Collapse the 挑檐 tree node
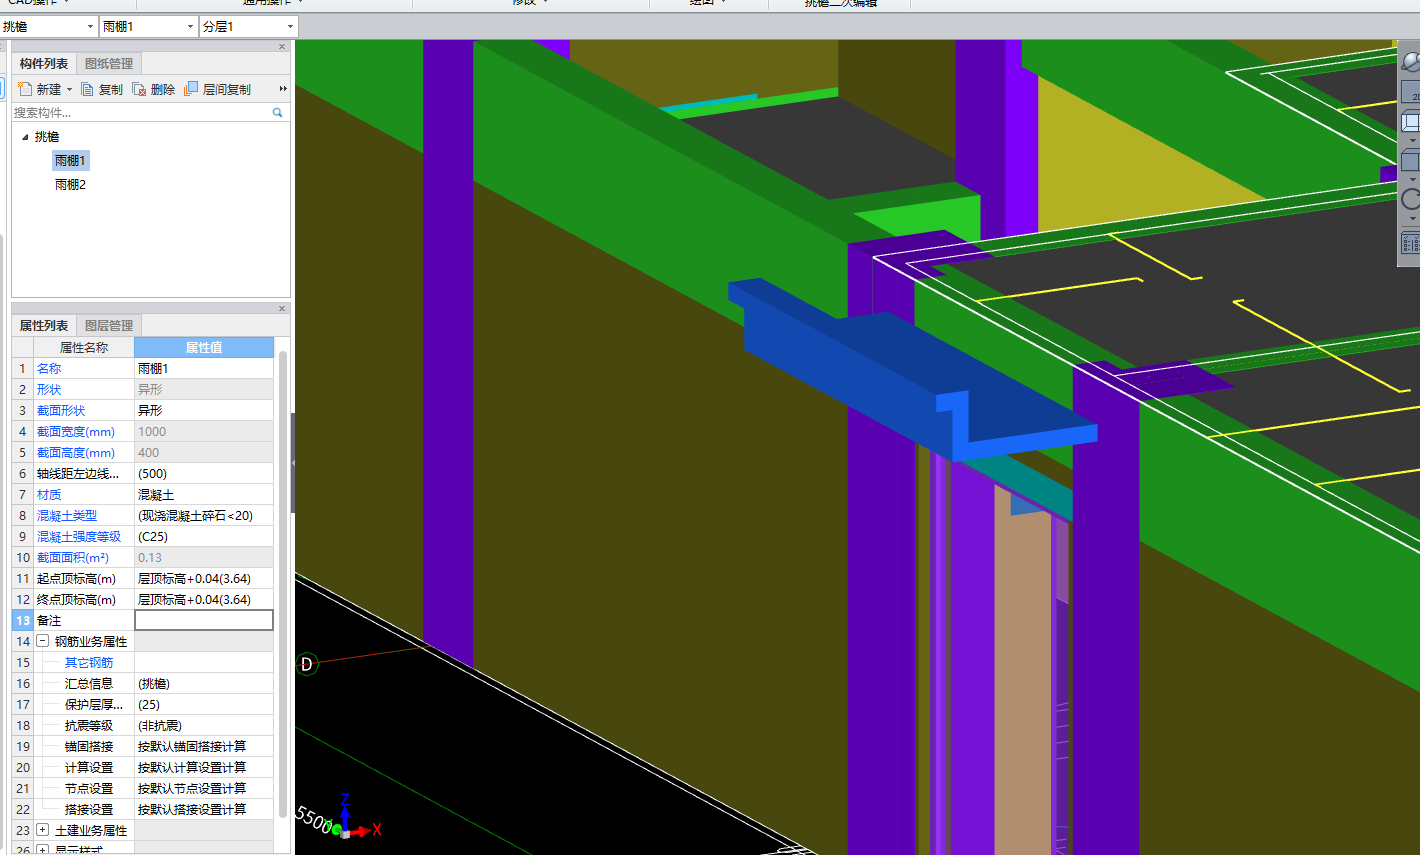The image size is (1420, 855). click(x=25, y=137)
